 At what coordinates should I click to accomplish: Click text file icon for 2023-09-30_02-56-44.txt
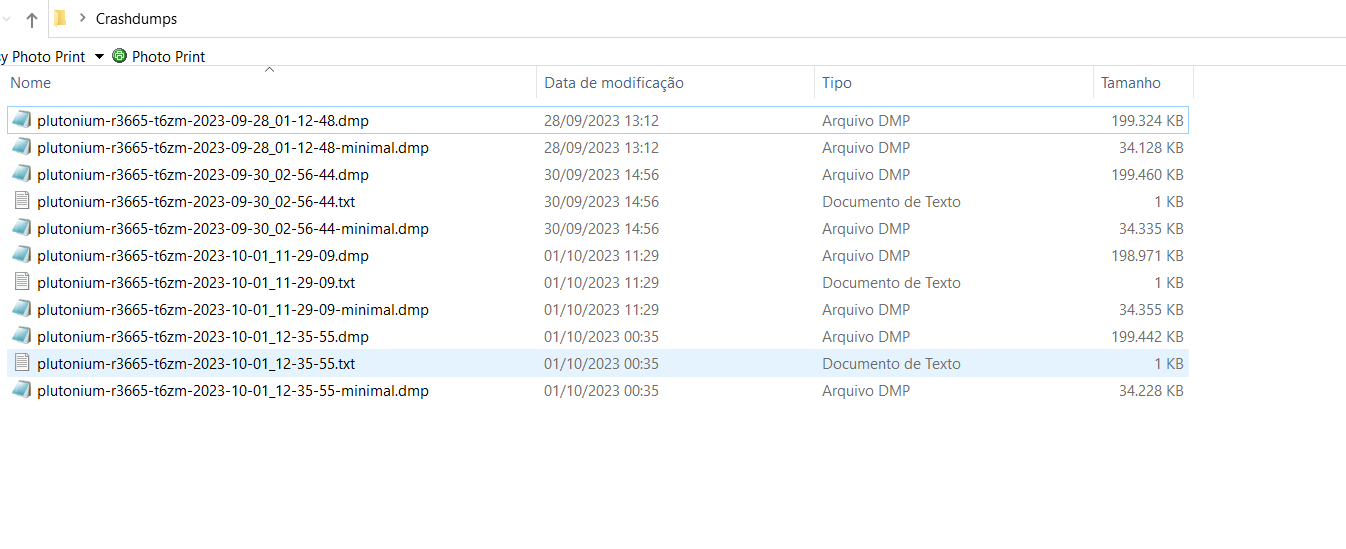(22, 201)
